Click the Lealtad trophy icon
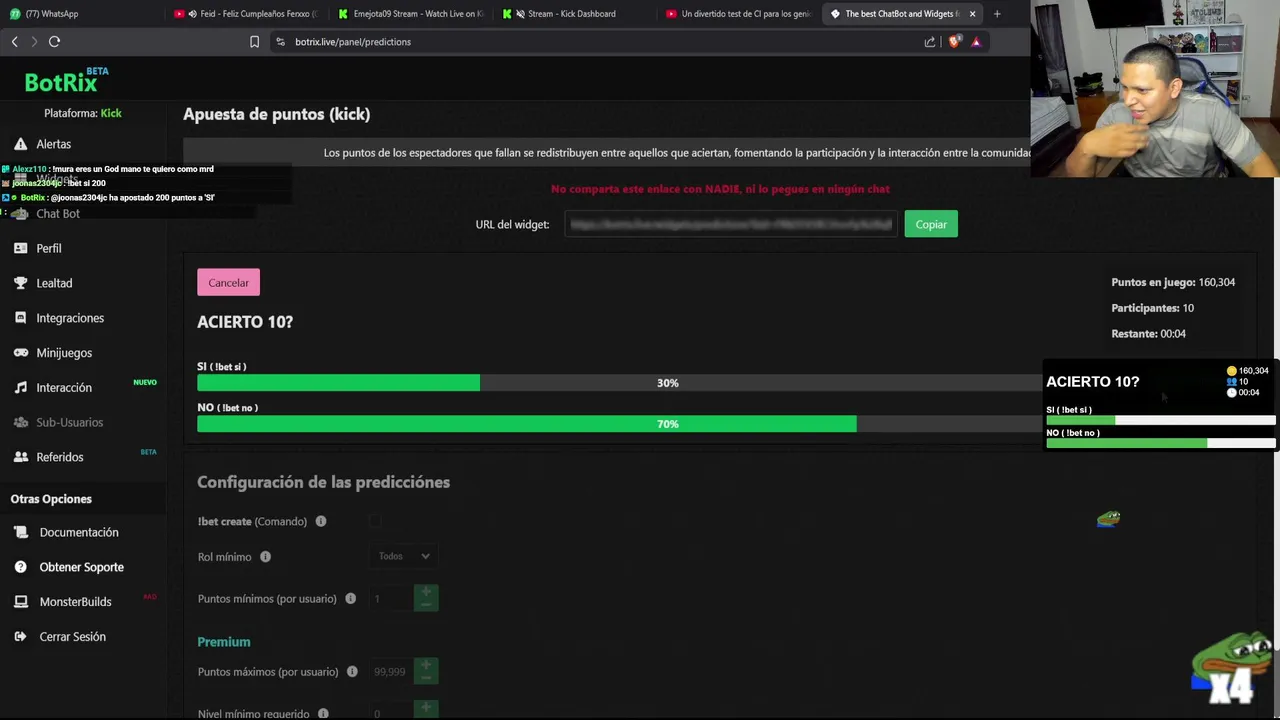 (x=20, y=283)
